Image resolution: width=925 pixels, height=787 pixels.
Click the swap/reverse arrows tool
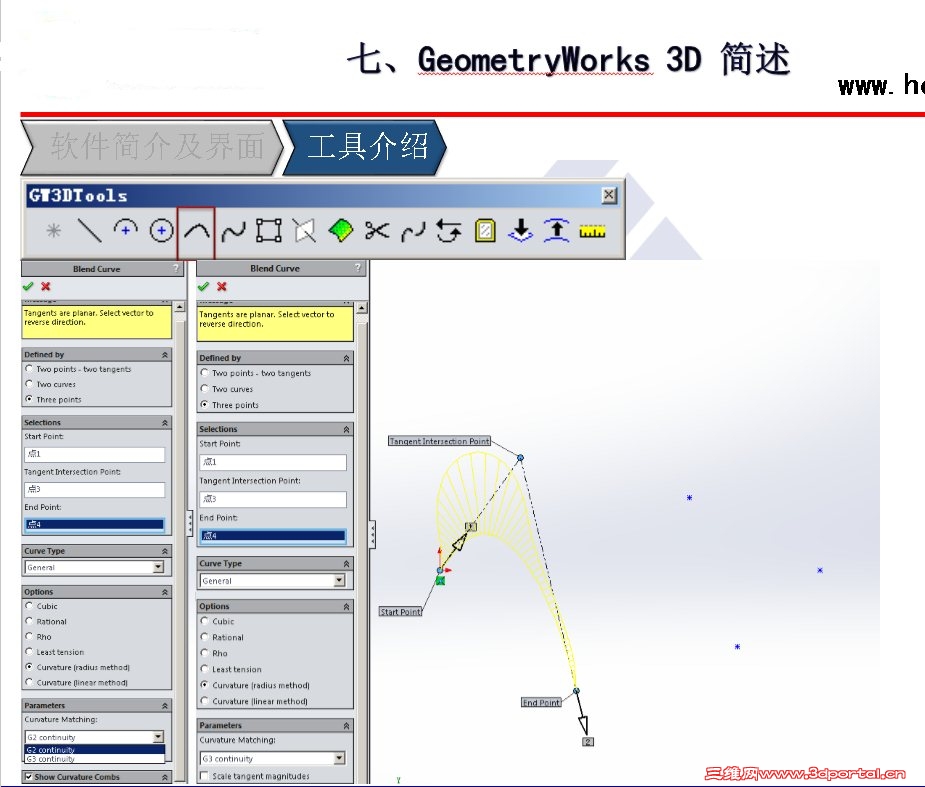[448, 231]
